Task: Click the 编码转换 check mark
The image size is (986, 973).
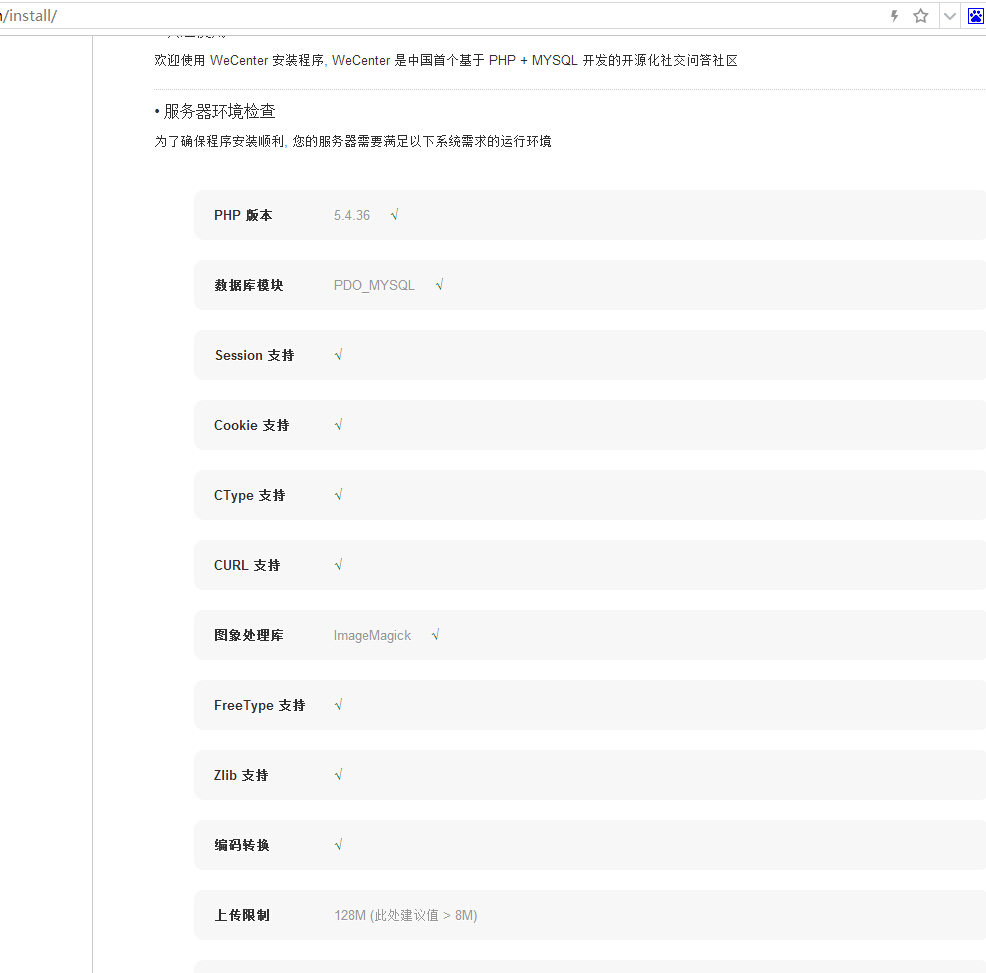Action: click(x=339, y=845)
